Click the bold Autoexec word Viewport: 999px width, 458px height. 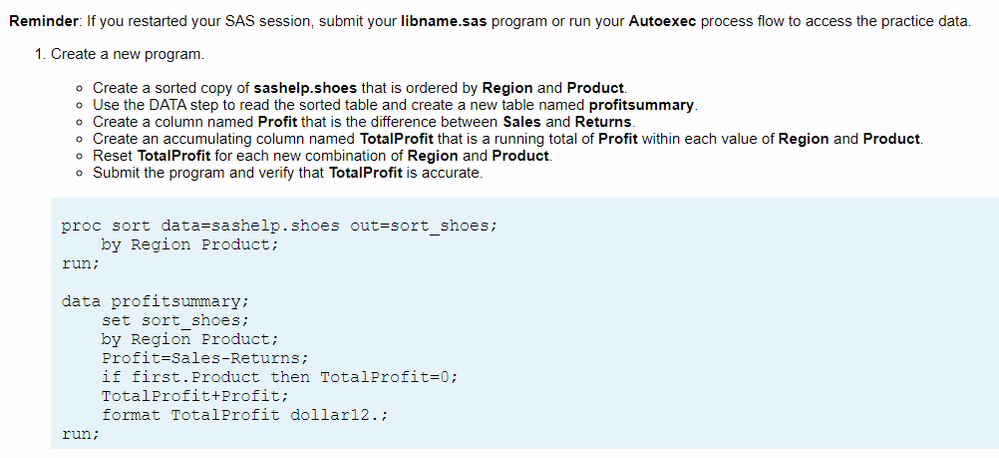(x=662, y=22)
